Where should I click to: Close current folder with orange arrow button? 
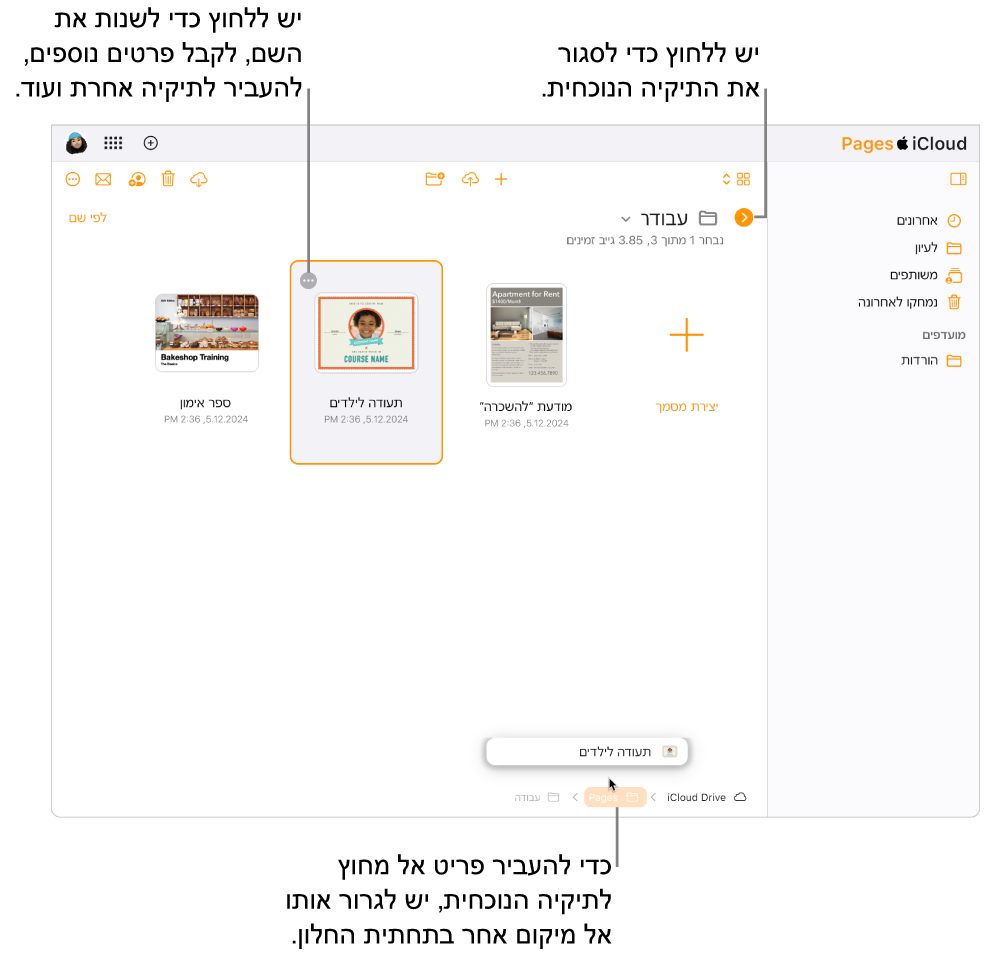(744, 218)
